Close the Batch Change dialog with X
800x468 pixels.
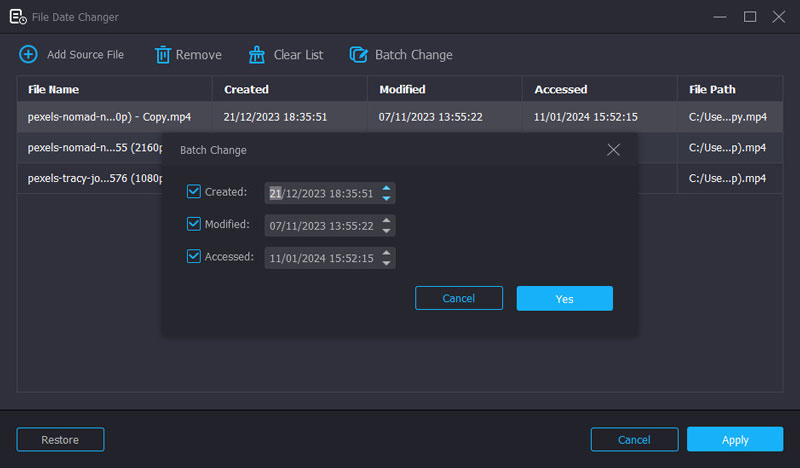coord(613,150)
